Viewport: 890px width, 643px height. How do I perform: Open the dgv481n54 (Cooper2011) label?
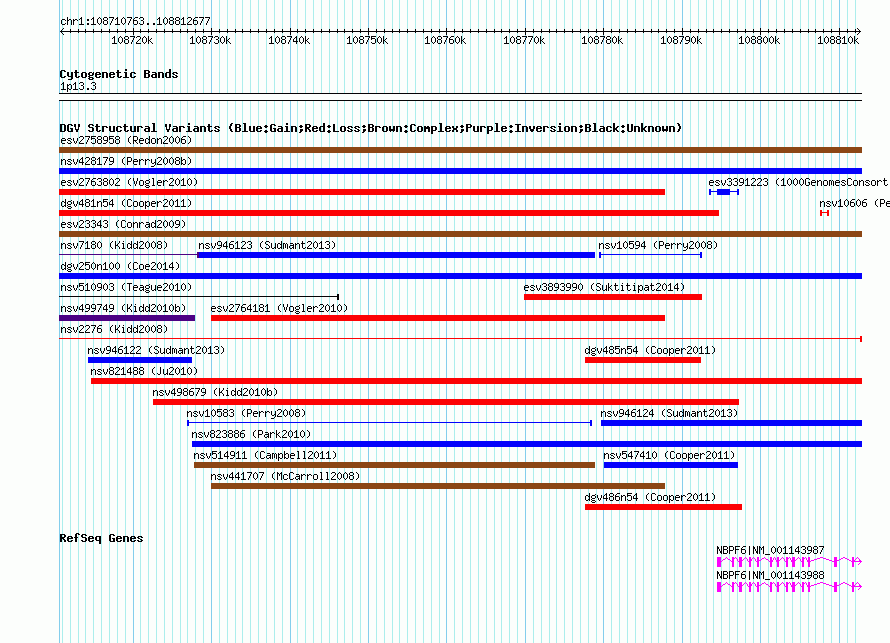126,203
